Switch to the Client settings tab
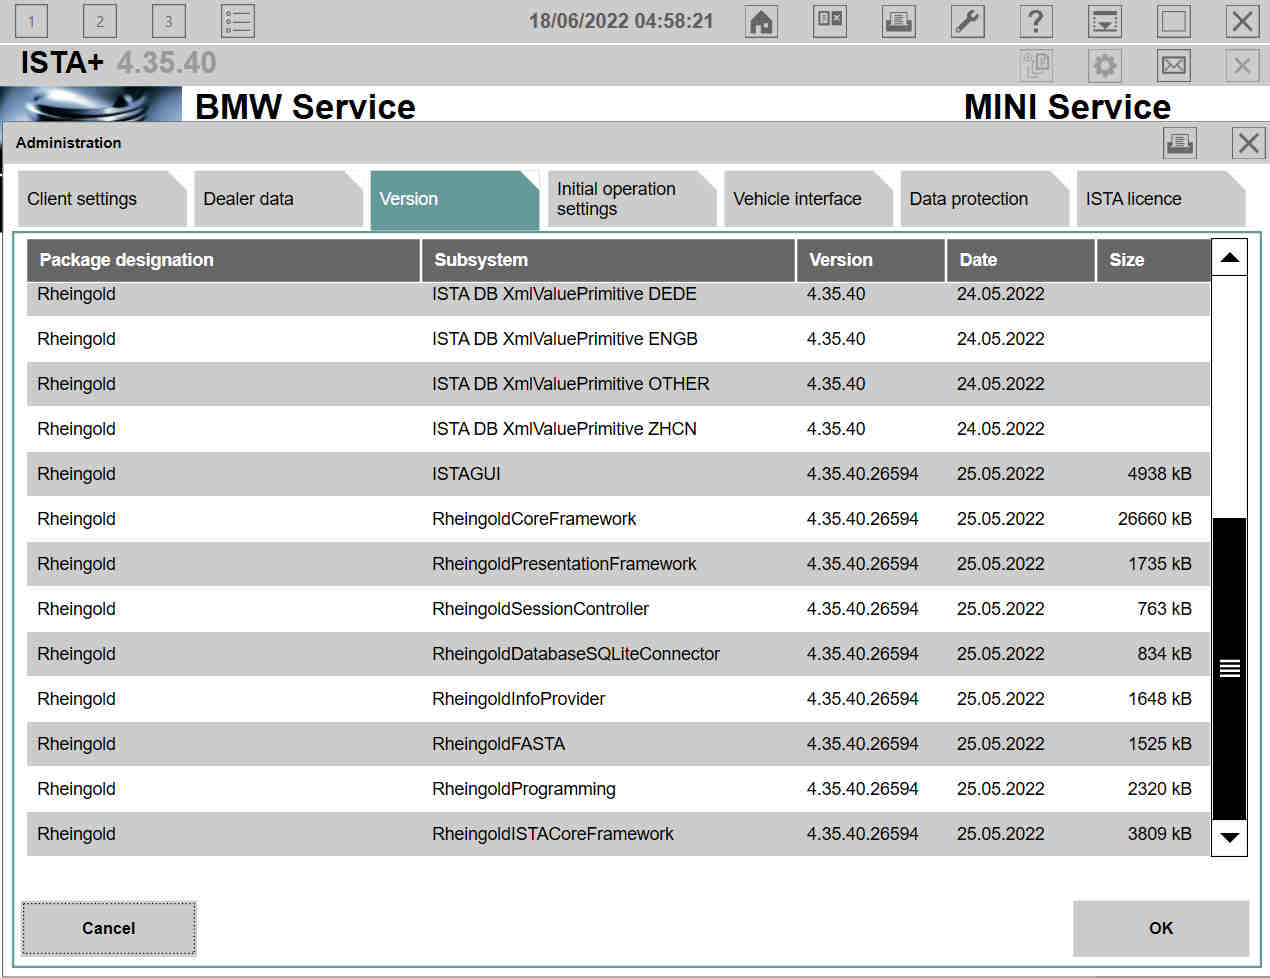 coord(102,199)
